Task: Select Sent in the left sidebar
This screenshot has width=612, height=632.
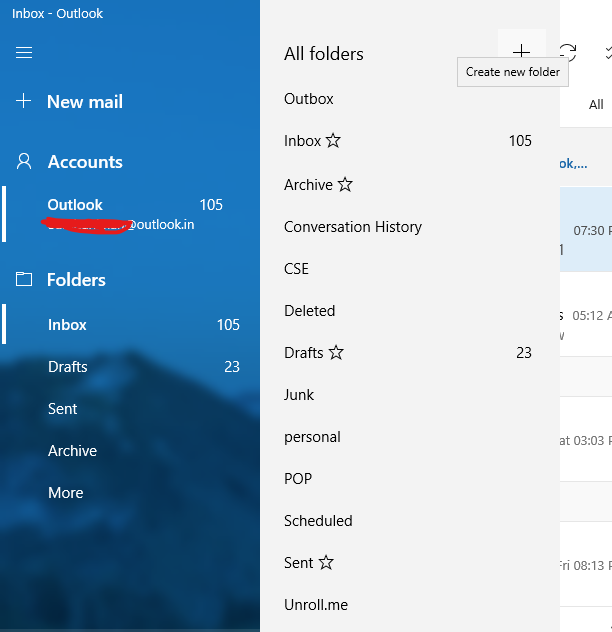Action: [x=130, y=408]
